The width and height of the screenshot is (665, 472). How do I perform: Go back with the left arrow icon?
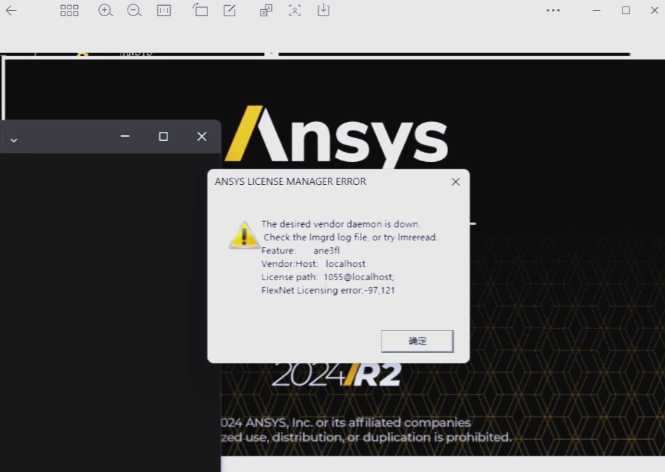tap(11, 10)
